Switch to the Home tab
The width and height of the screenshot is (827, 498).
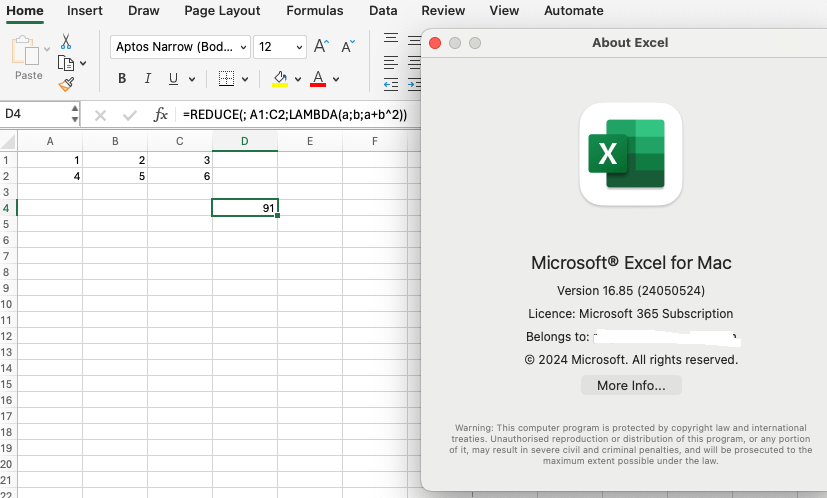click(25, 11)
